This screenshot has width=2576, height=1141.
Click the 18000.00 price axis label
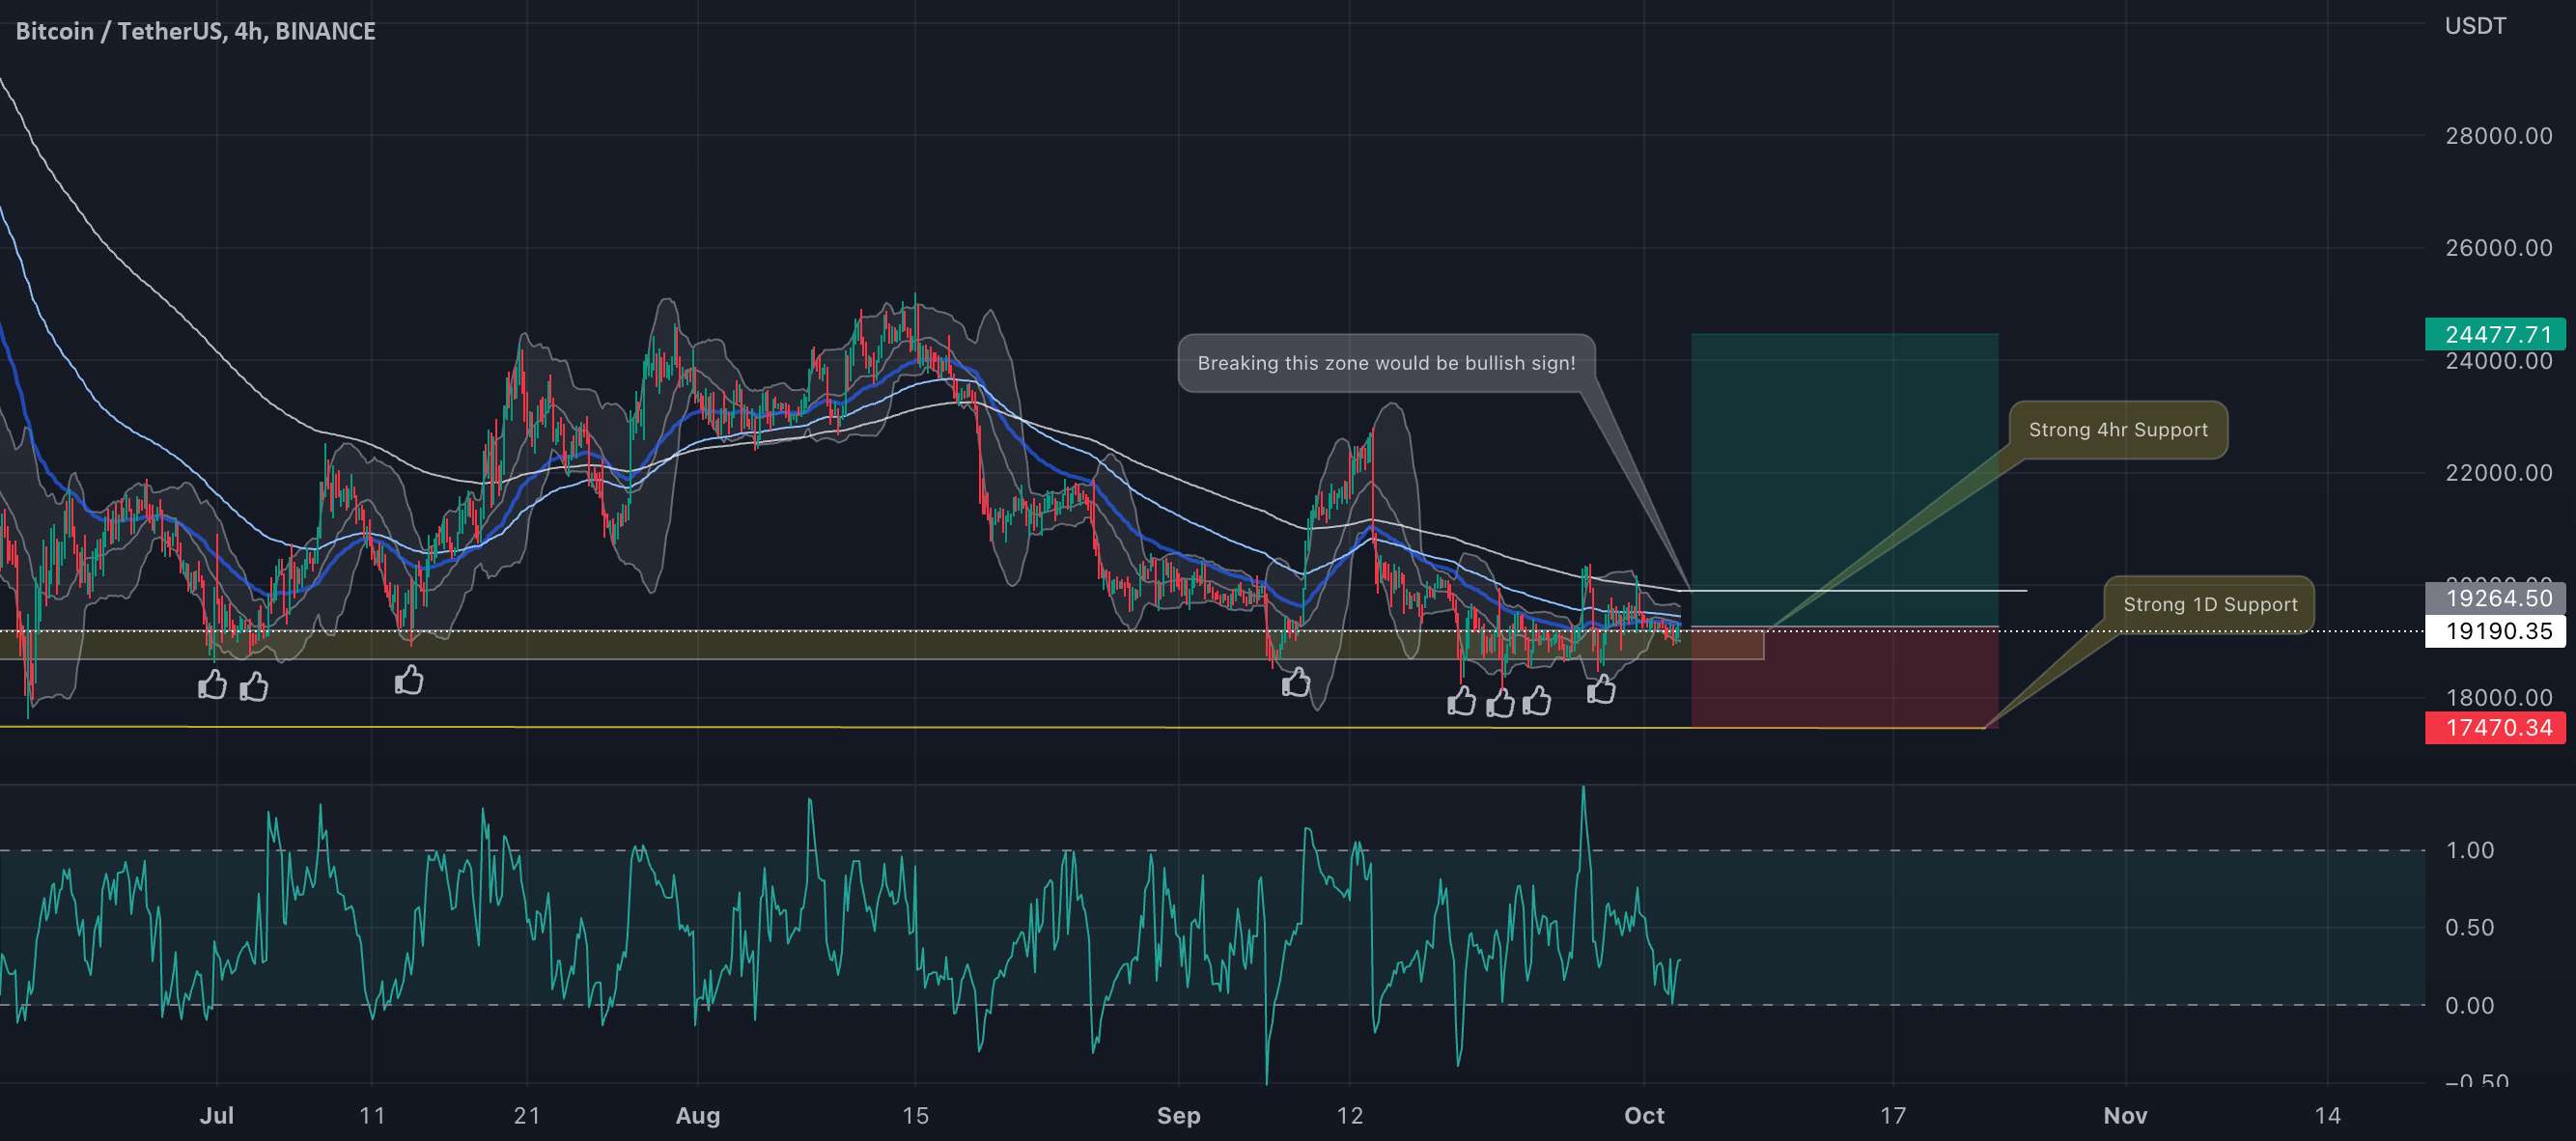click(2498, 697)
